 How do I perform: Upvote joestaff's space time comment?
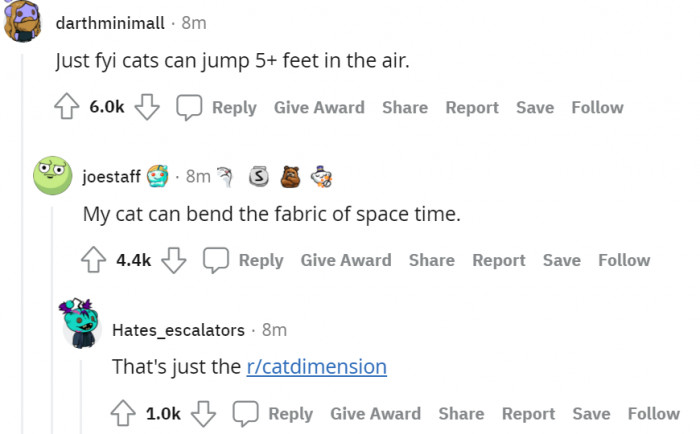tap(94, 260)
